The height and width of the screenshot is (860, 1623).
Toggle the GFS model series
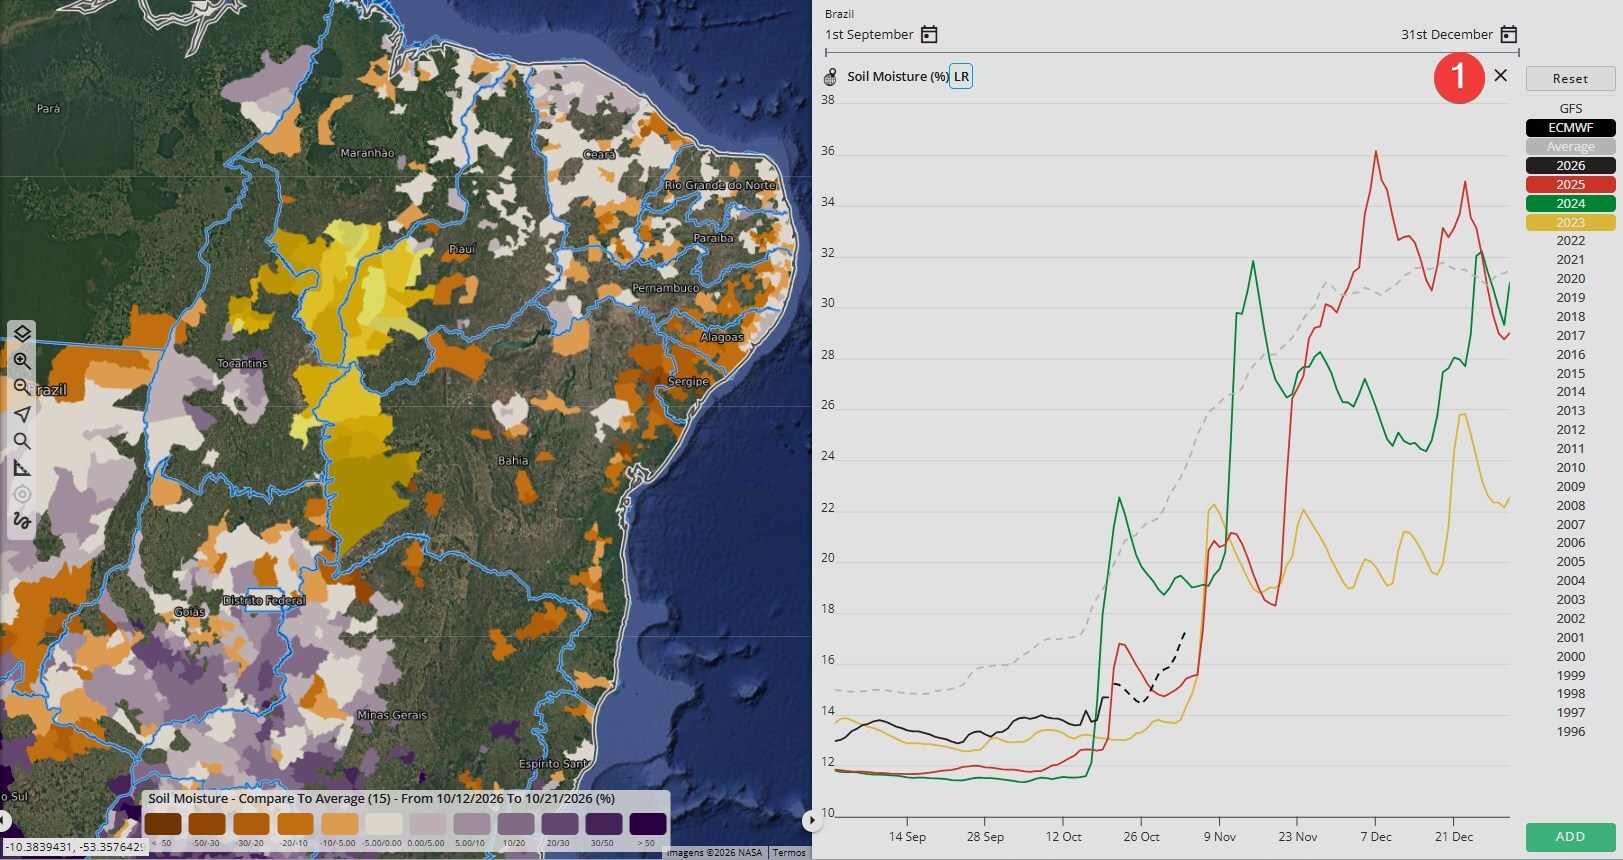pos(1570,109)
